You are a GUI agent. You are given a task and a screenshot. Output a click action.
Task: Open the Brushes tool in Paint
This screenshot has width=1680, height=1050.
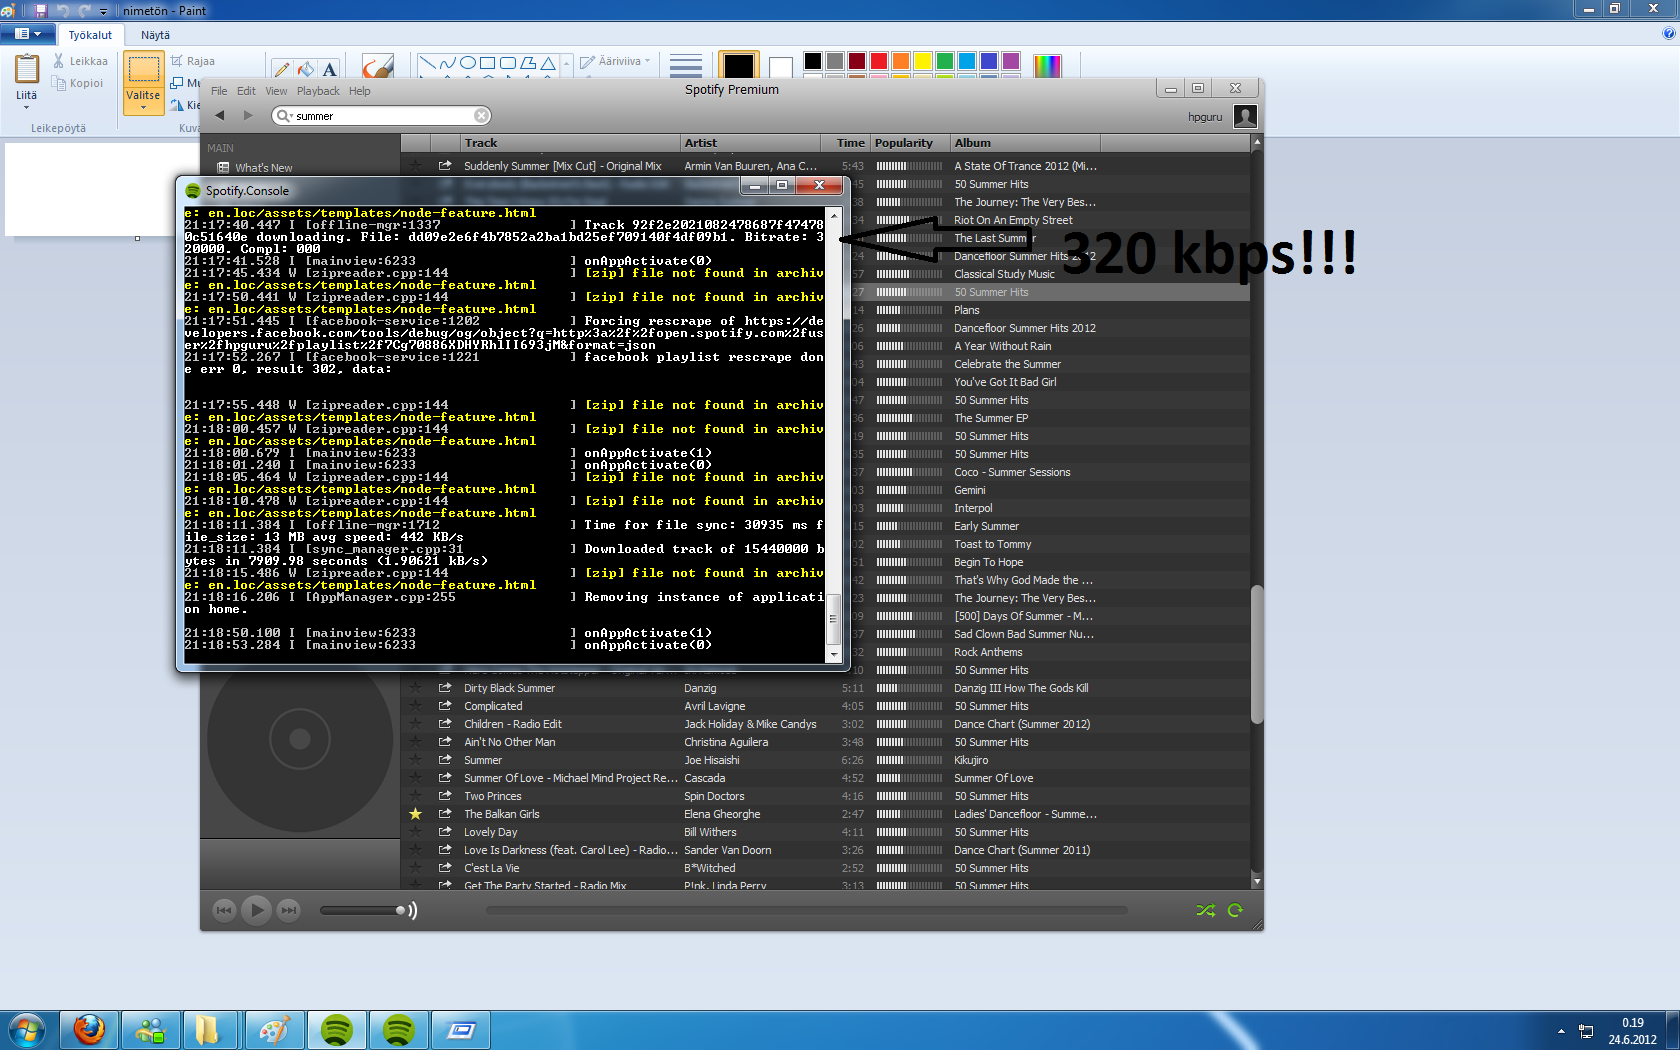[x=377, y=66]
